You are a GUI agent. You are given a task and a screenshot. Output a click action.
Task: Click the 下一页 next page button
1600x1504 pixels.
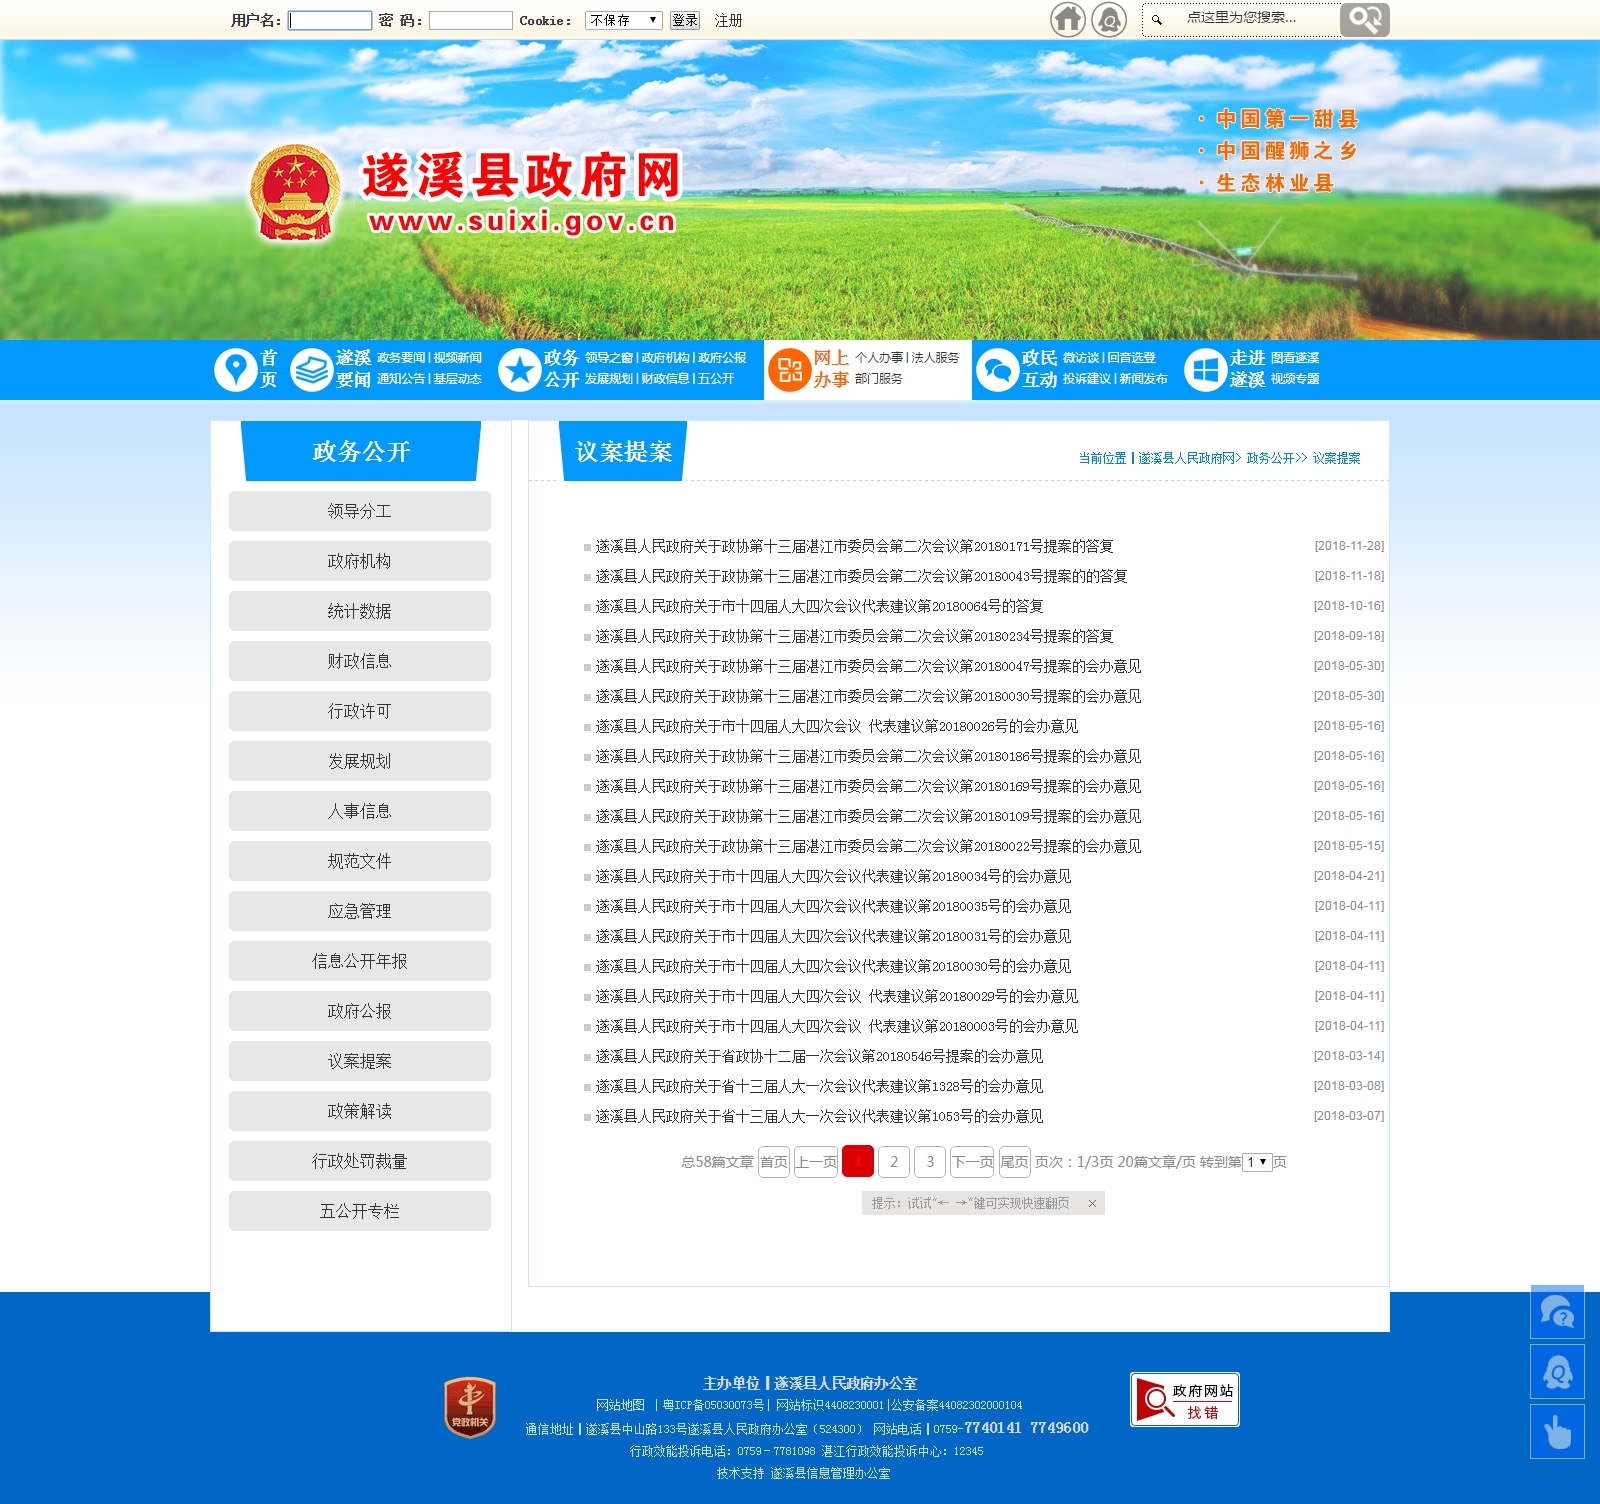pyautogui.click(x=971, y=1161)
